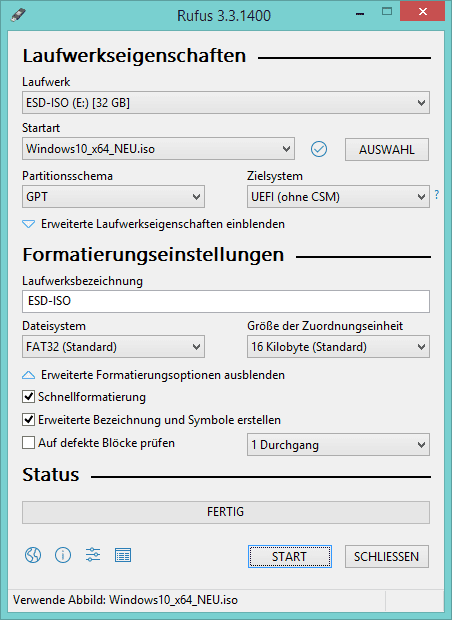The height and width of the screenshot is (620, 452).
Task: Expand Erweiterte Laufwerkseigenschaften einblenden
Action: [x=153, y=224]
